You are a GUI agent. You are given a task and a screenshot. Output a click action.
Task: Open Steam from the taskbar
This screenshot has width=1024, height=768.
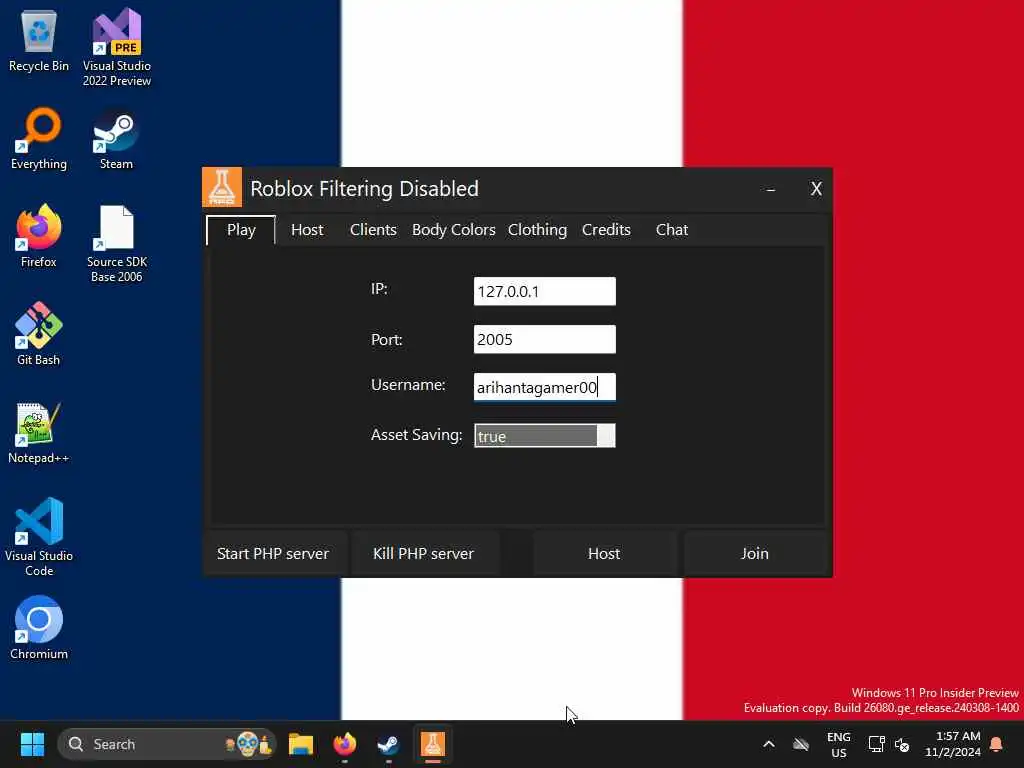(x=389, y=744)
